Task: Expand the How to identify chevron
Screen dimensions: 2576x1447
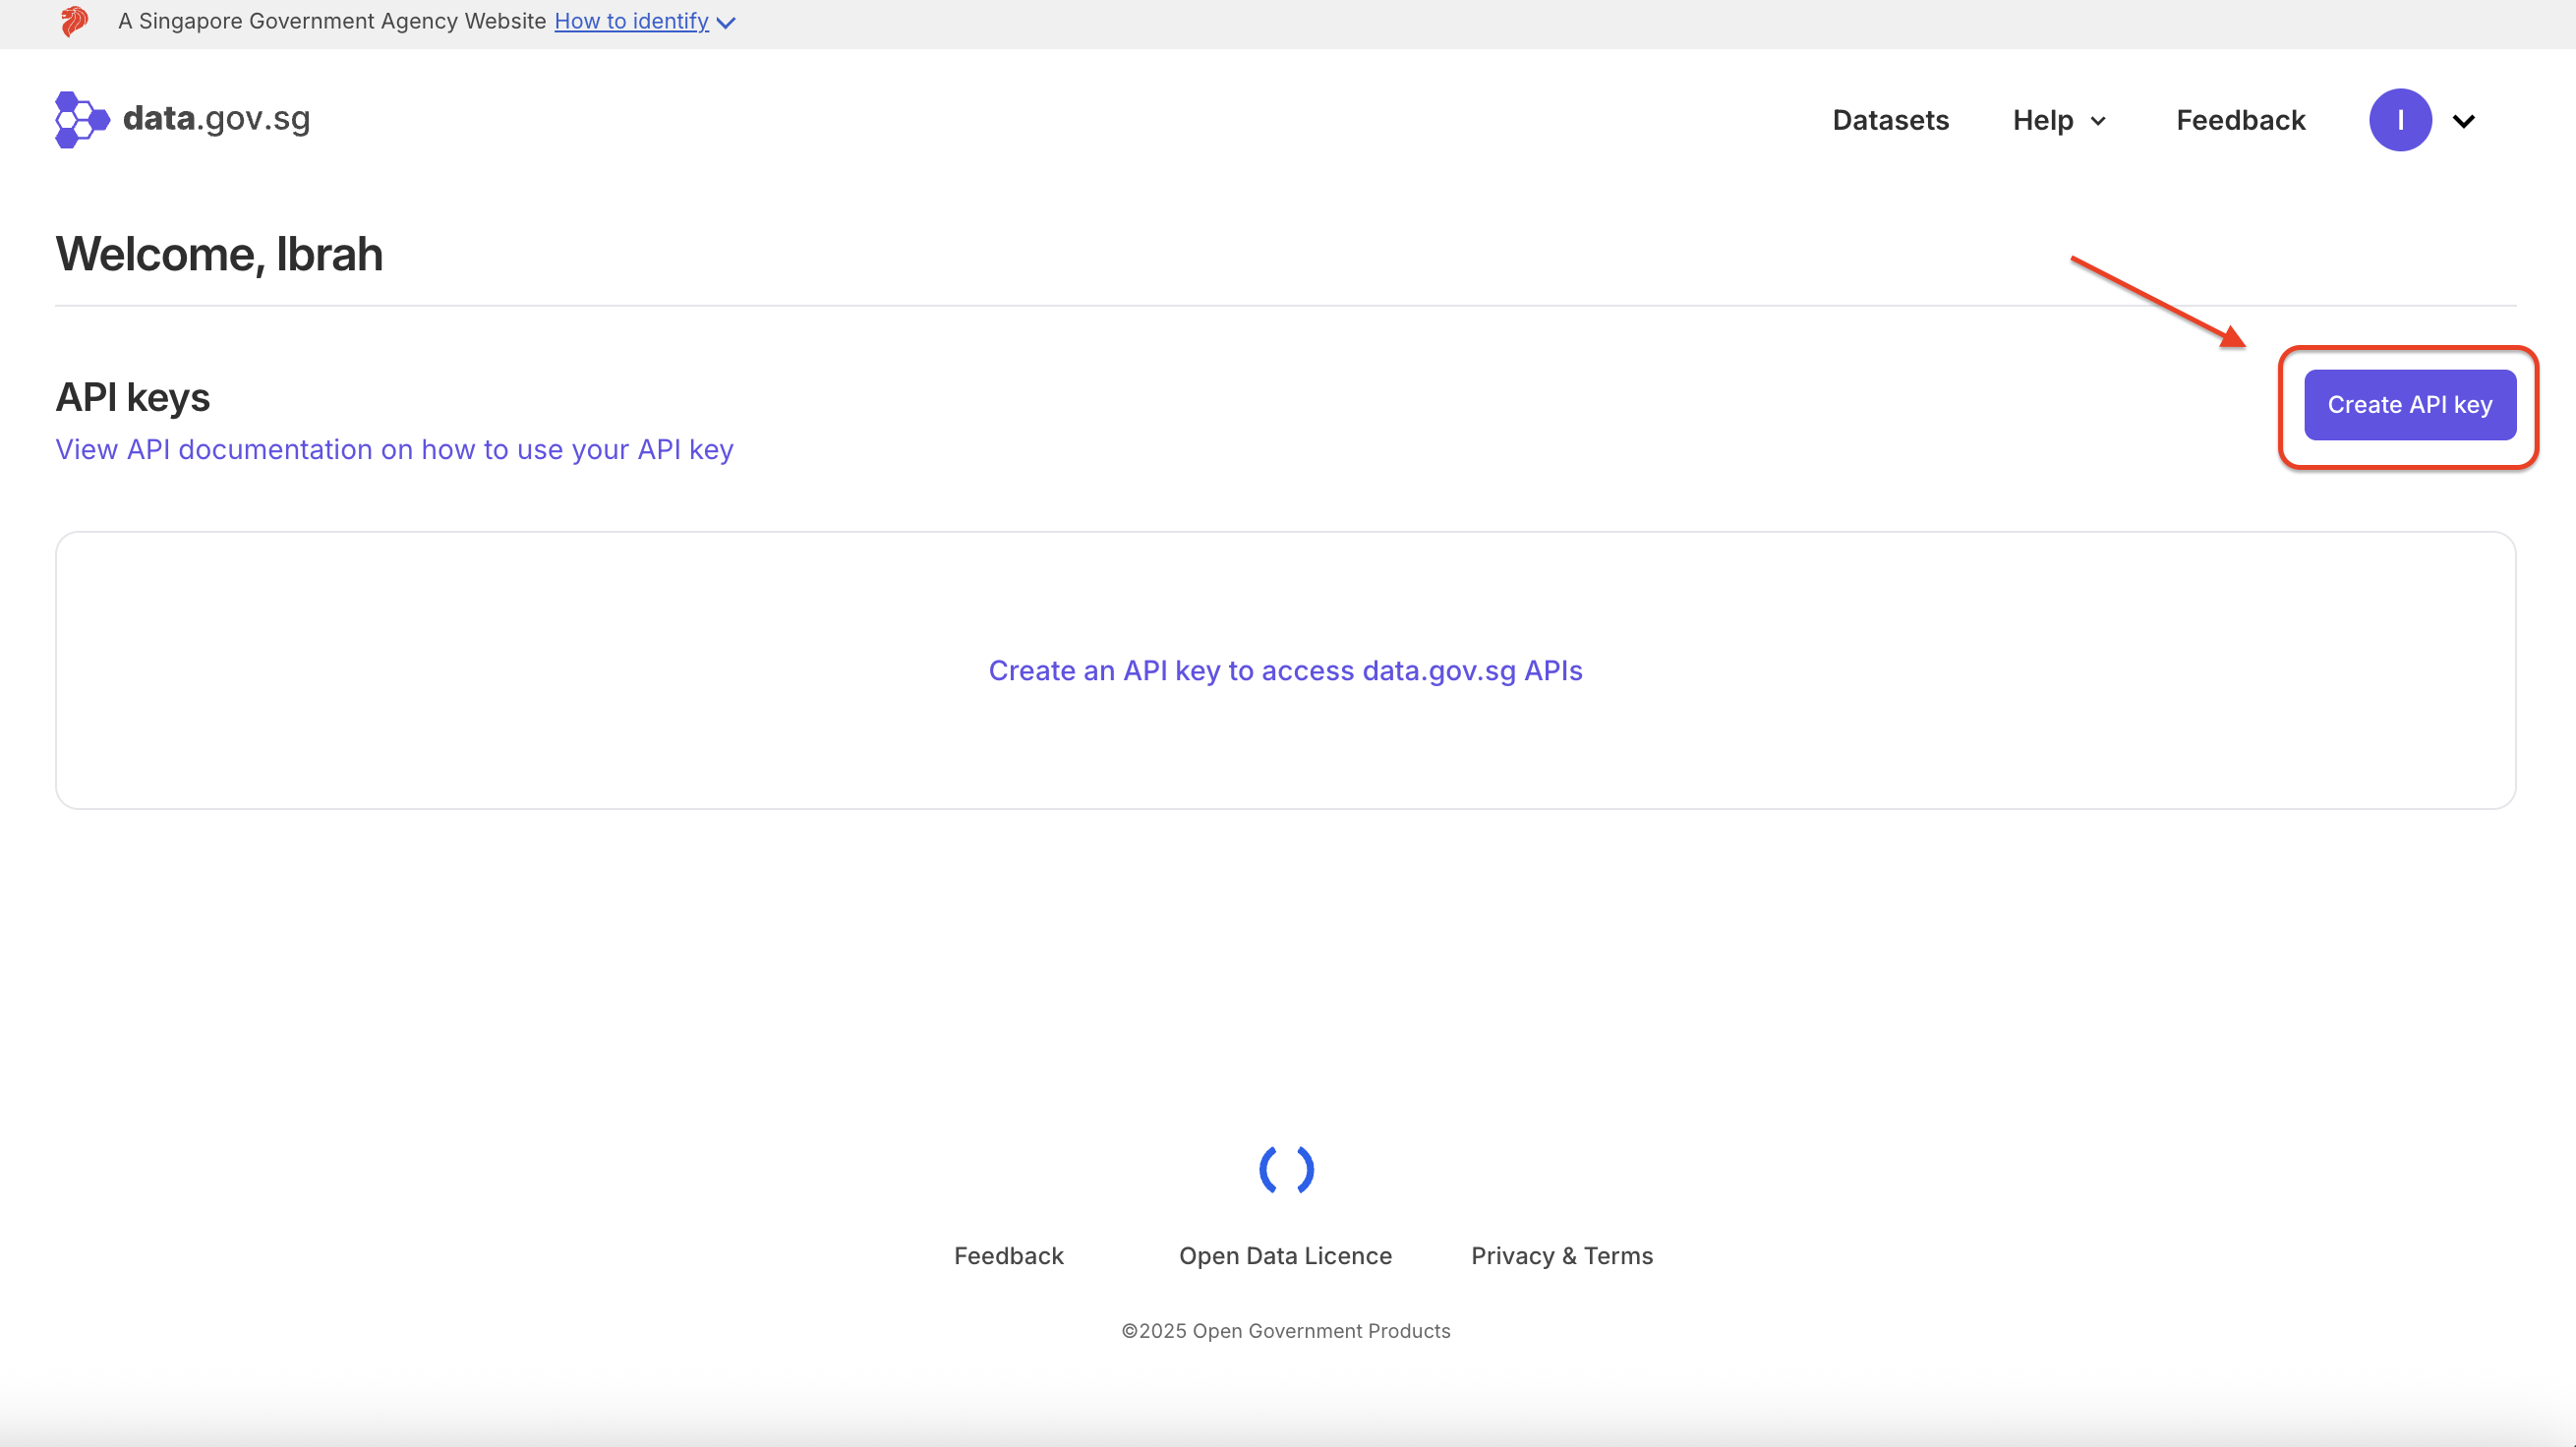Action: point(727,23)
